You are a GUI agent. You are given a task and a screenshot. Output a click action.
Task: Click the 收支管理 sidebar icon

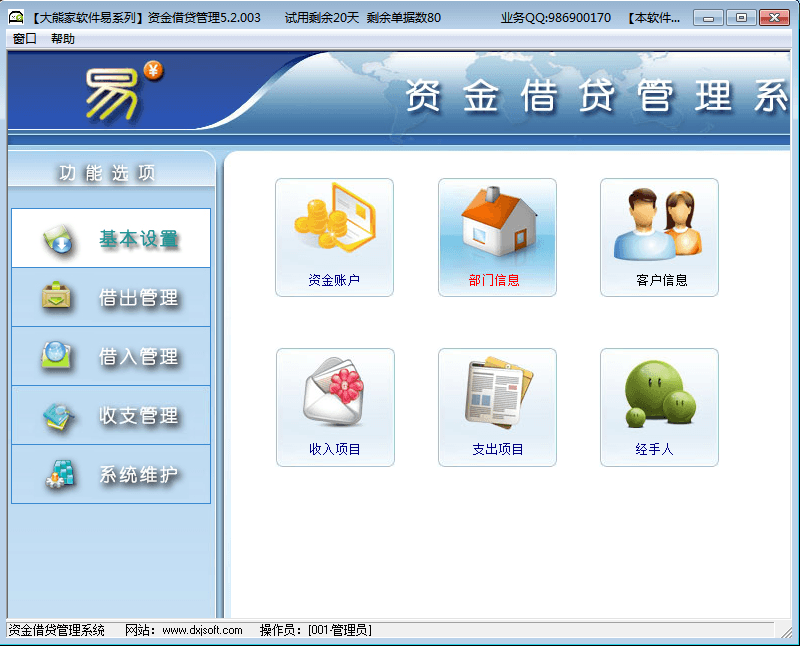coord(58,416)
